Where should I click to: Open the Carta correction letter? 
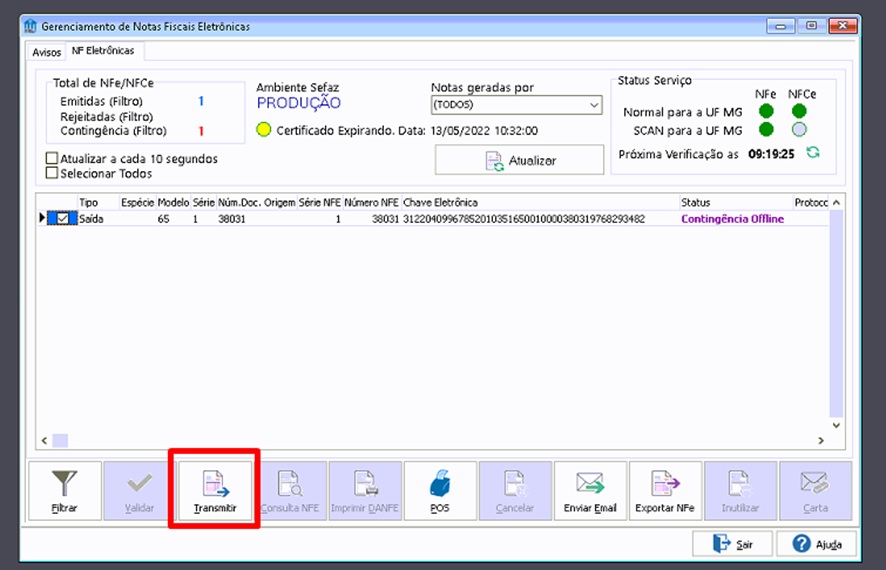click(x=815, y=490)
